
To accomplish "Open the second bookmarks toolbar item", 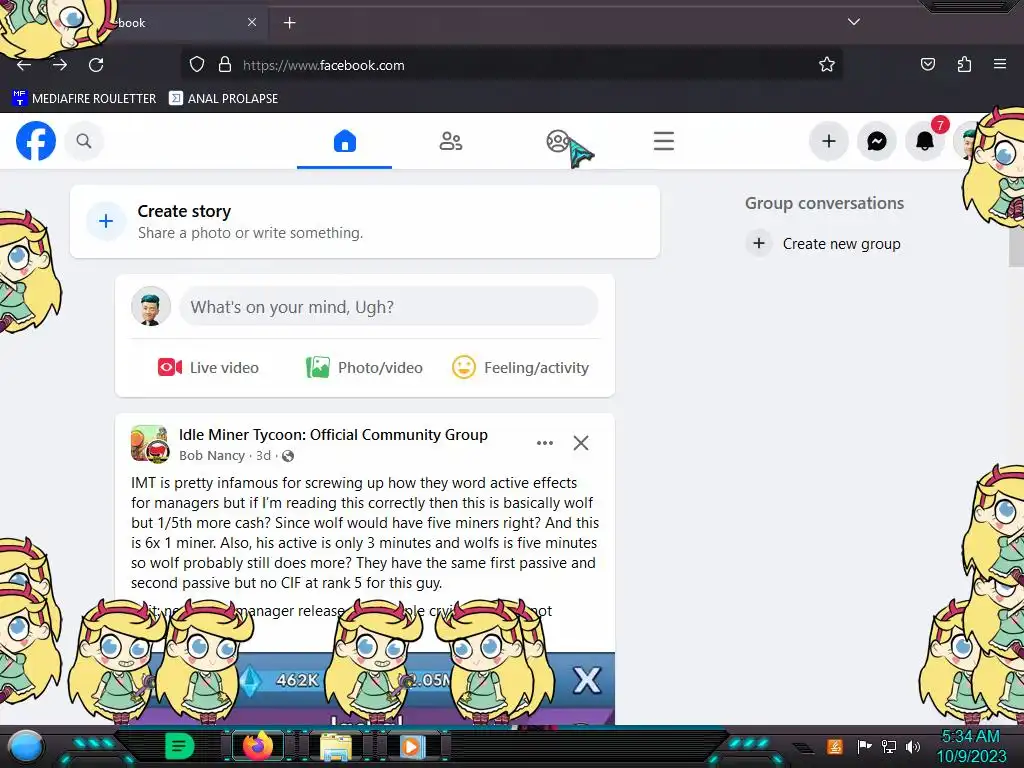I will coord(223,99).
